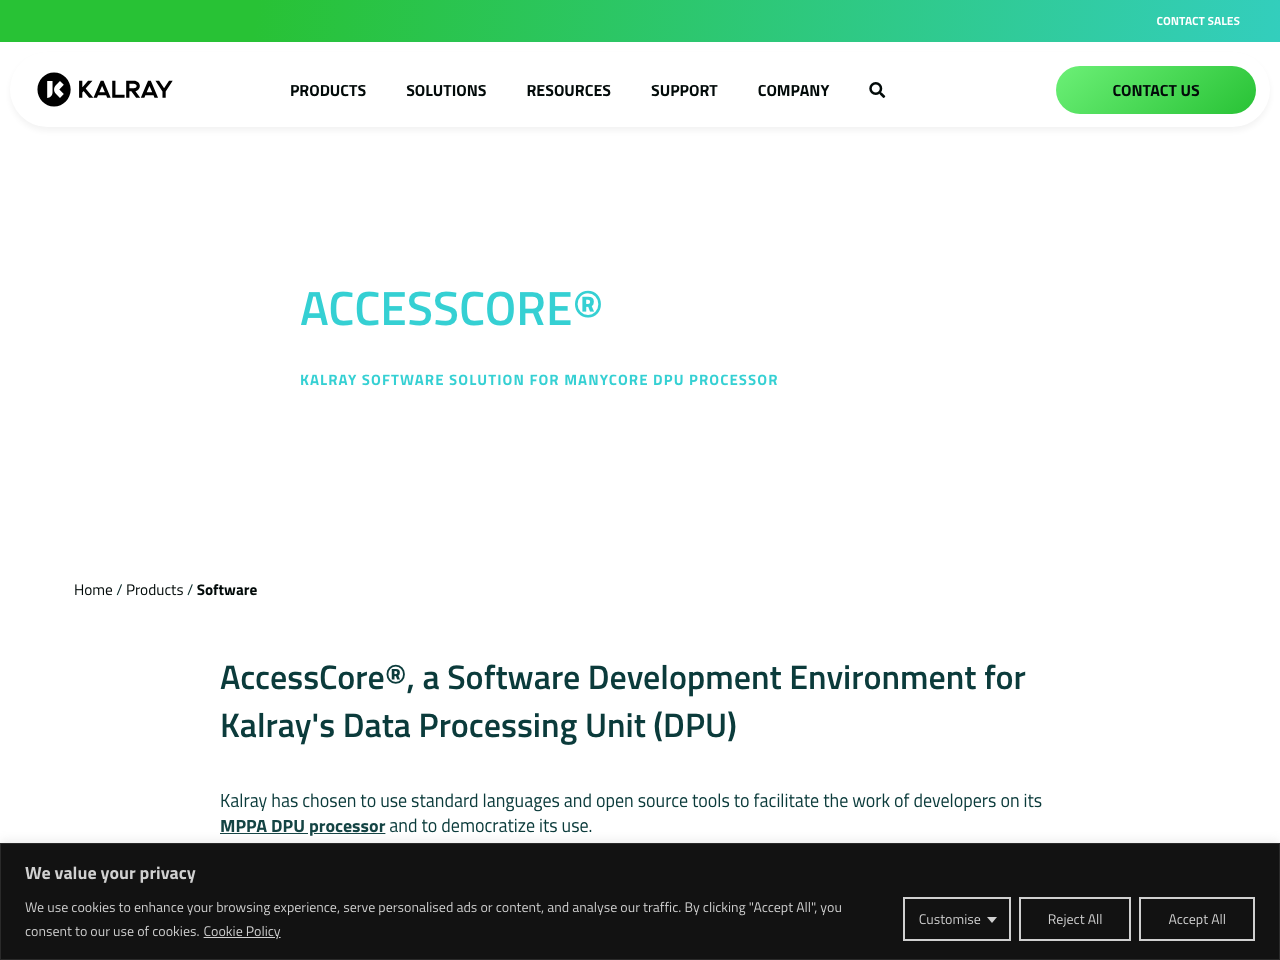Open the CONTACT SALES link
1280x960 pixels.
click(x=1197, y=19)
